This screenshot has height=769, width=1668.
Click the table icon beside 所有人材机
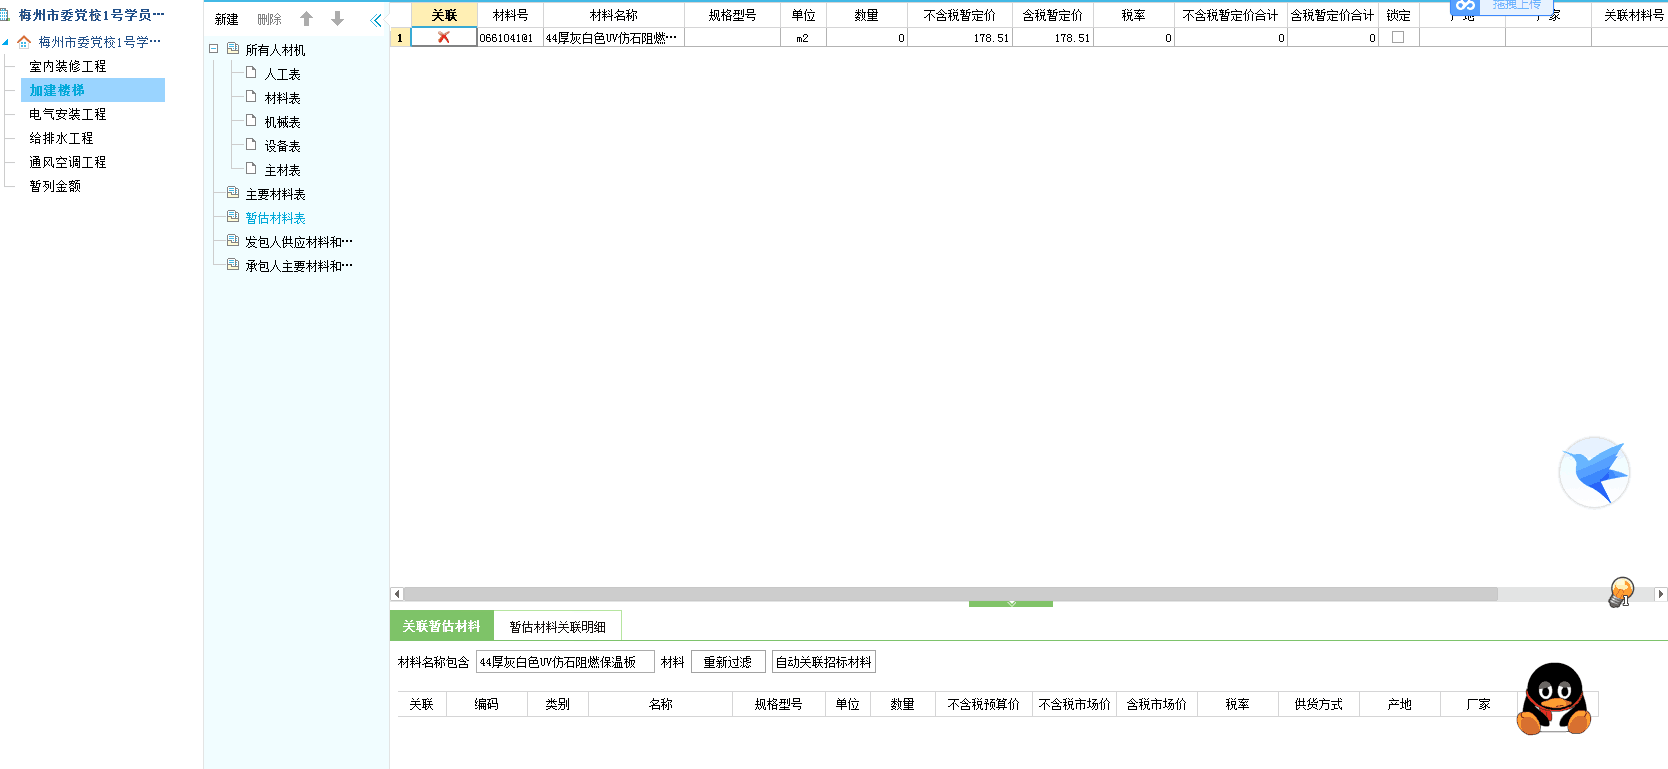coord(233,49)
